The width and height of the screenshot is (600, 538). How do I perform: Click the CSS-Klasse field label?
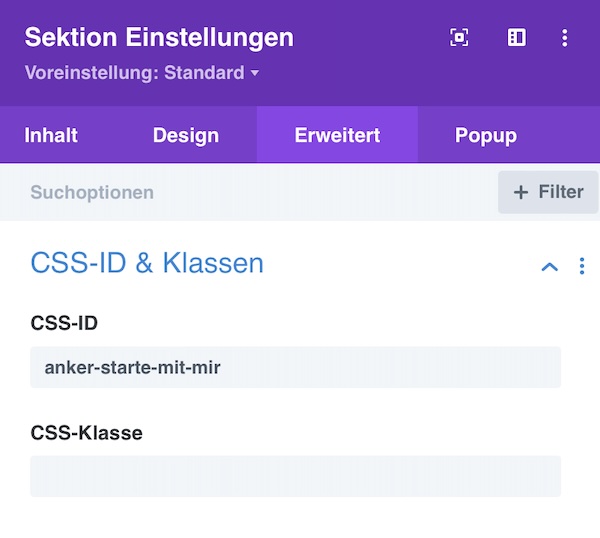(86, 433)
